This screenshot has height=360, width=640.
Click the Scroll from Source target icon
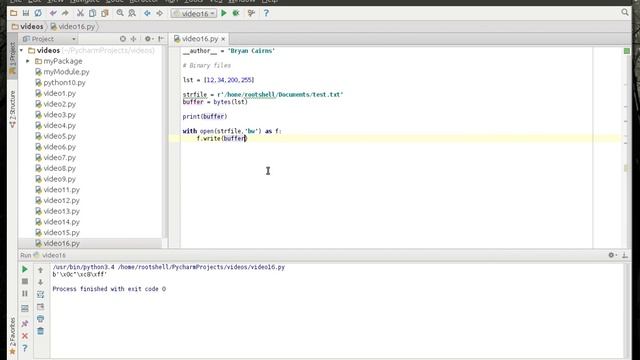pyautogui.click(x=122, y=39)
